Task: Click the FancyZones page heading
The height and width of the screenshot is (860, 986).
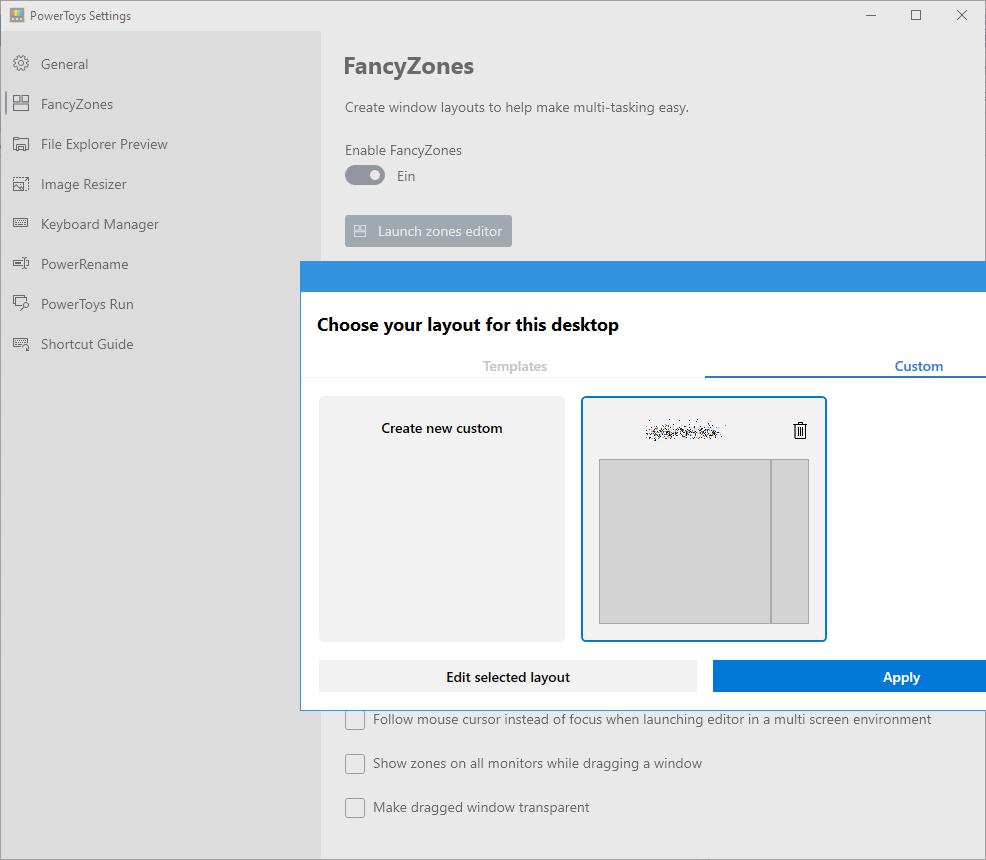Action: [x=409, y=66]
